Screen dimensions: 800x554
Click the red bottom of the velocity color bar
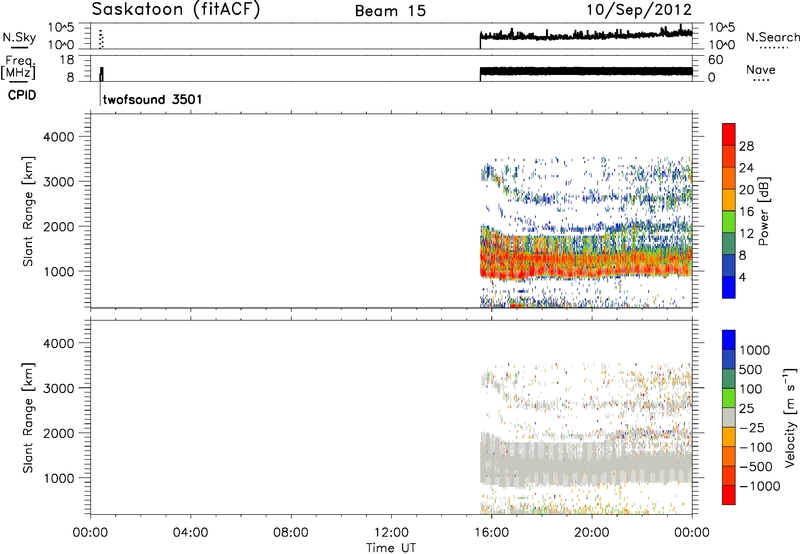pos(729,495)
